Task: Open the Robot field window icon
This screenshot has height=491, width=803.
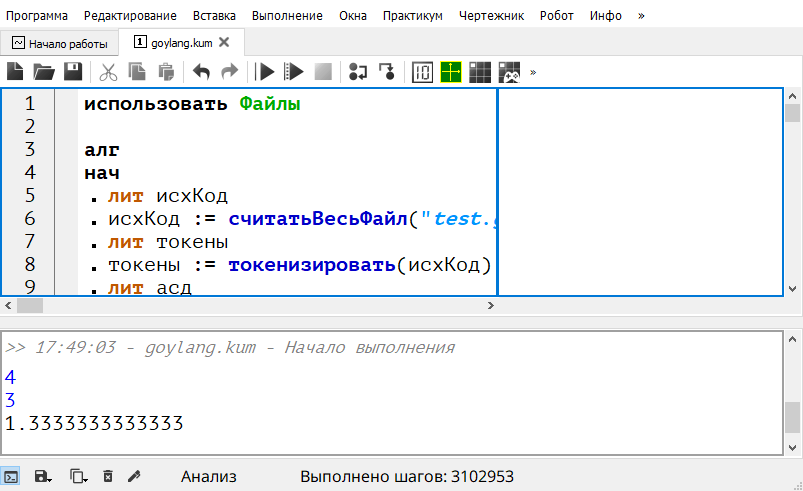Action: 480,72
